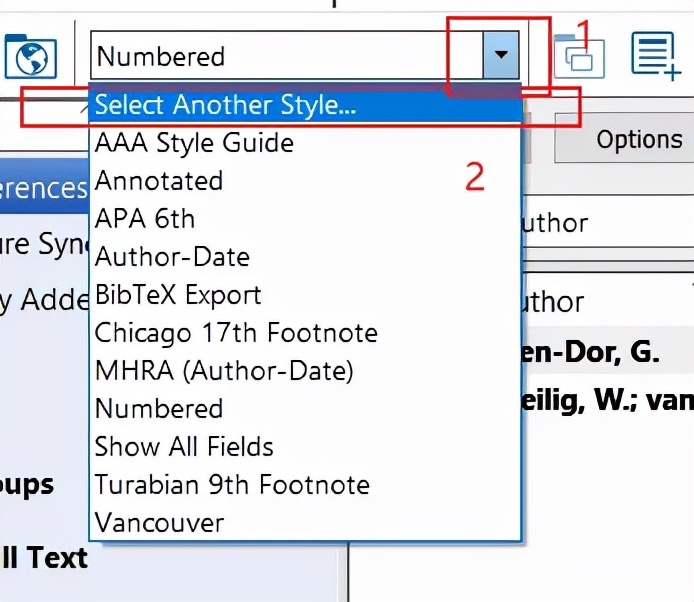The image size is (694, 602).
Task: Choose Turabian 9th Footnote style
Action: (x=305, y=484)
